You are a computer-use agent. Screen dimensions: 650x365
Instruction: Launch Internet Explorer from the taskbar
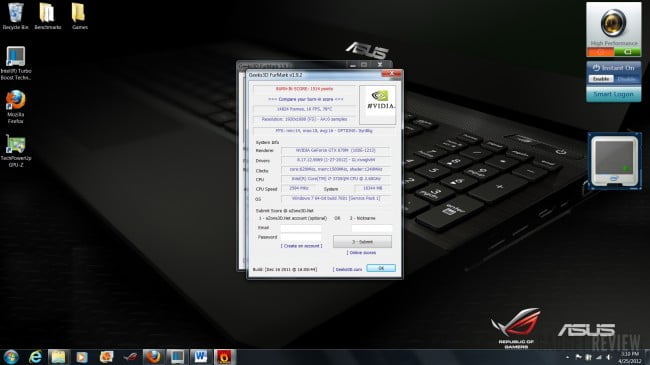point(36,357)
